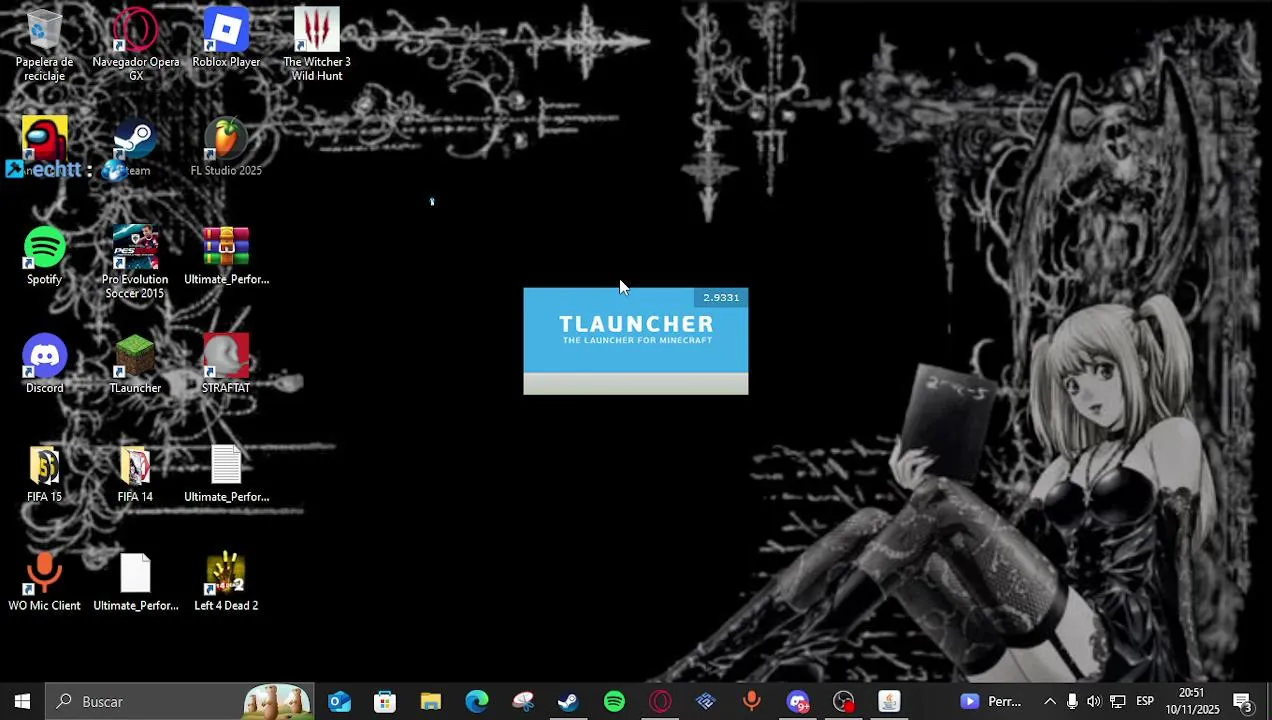Open the Windows Start menu
The image size is (1272, 720).
click(x=22, y=702)
